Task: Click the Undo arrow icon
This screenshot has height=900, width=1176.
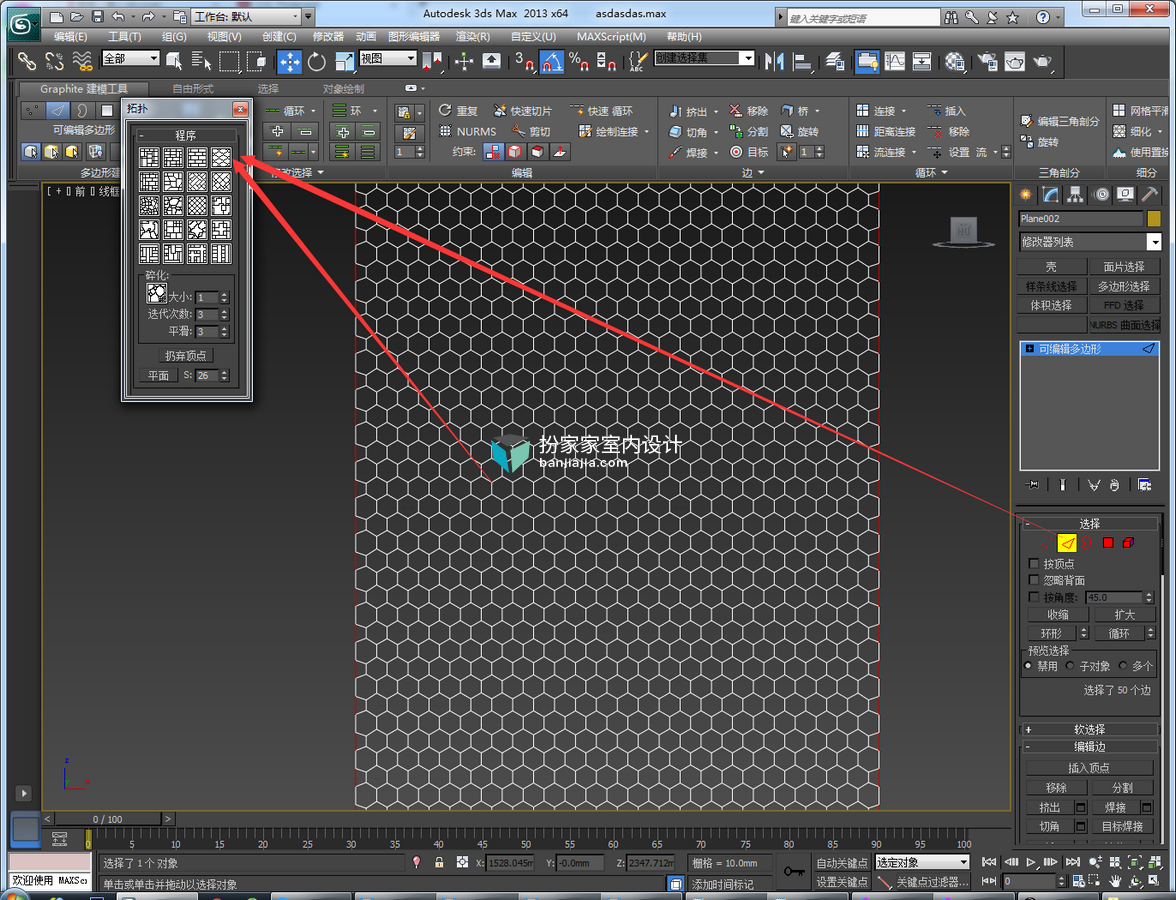Action: [118, 16]
